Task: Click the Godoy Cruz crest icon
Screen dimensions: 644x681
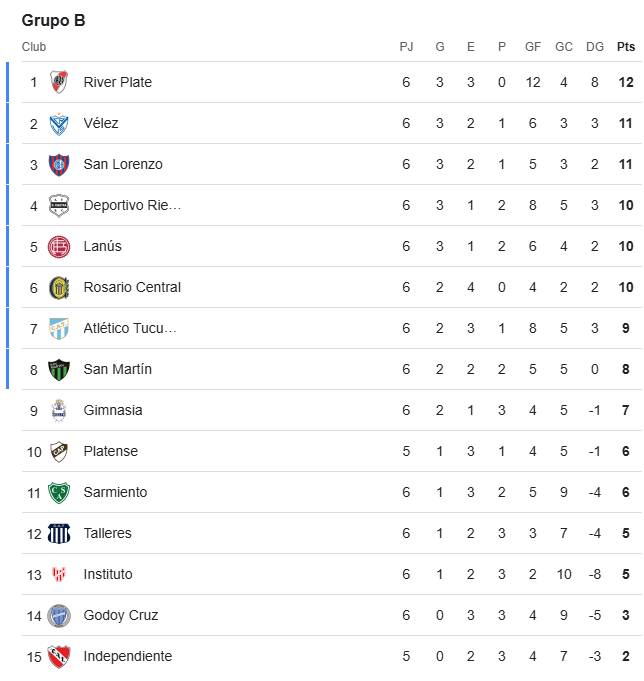Action: 59,616
